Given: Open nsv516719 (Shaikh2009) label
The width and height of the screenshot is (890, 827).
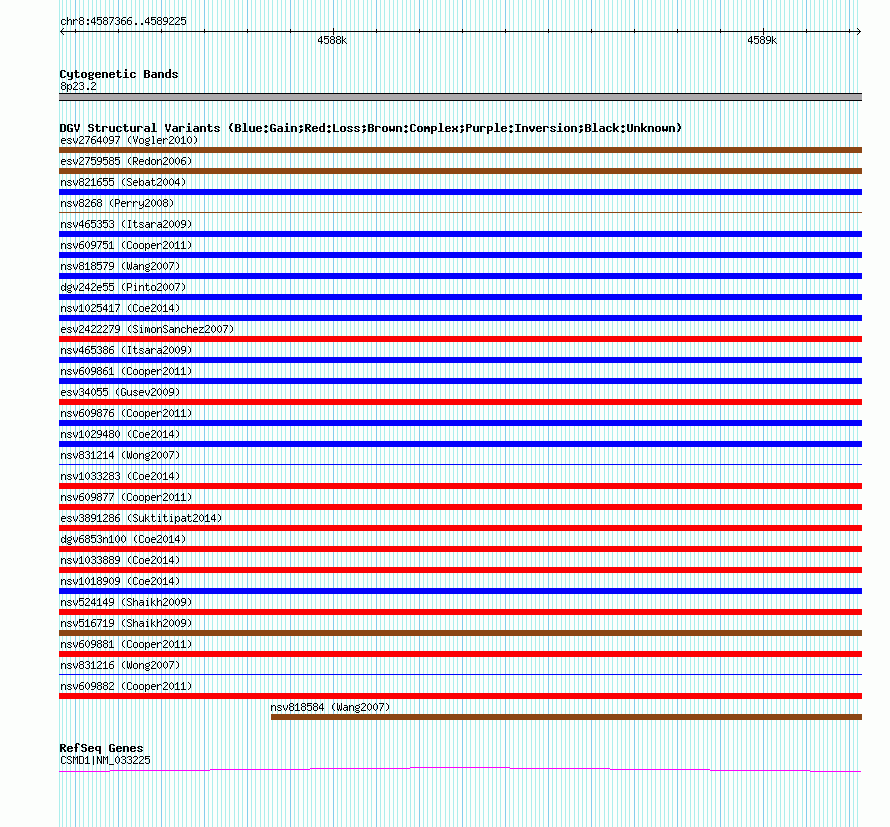Looking at the screenshot, I should (126, 623).
